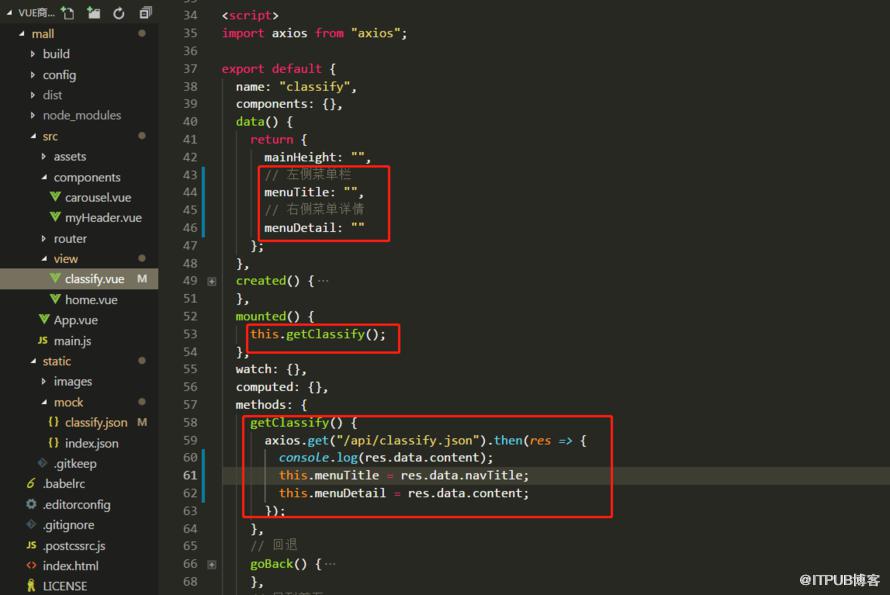Click the New Folder icon in explorer header

coord(94,12)
